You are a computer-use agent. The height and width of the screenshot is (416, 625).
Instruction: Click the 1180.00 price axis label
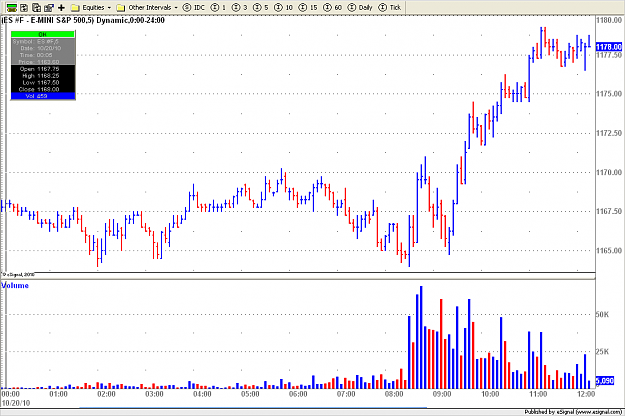[x=609, y=20]
